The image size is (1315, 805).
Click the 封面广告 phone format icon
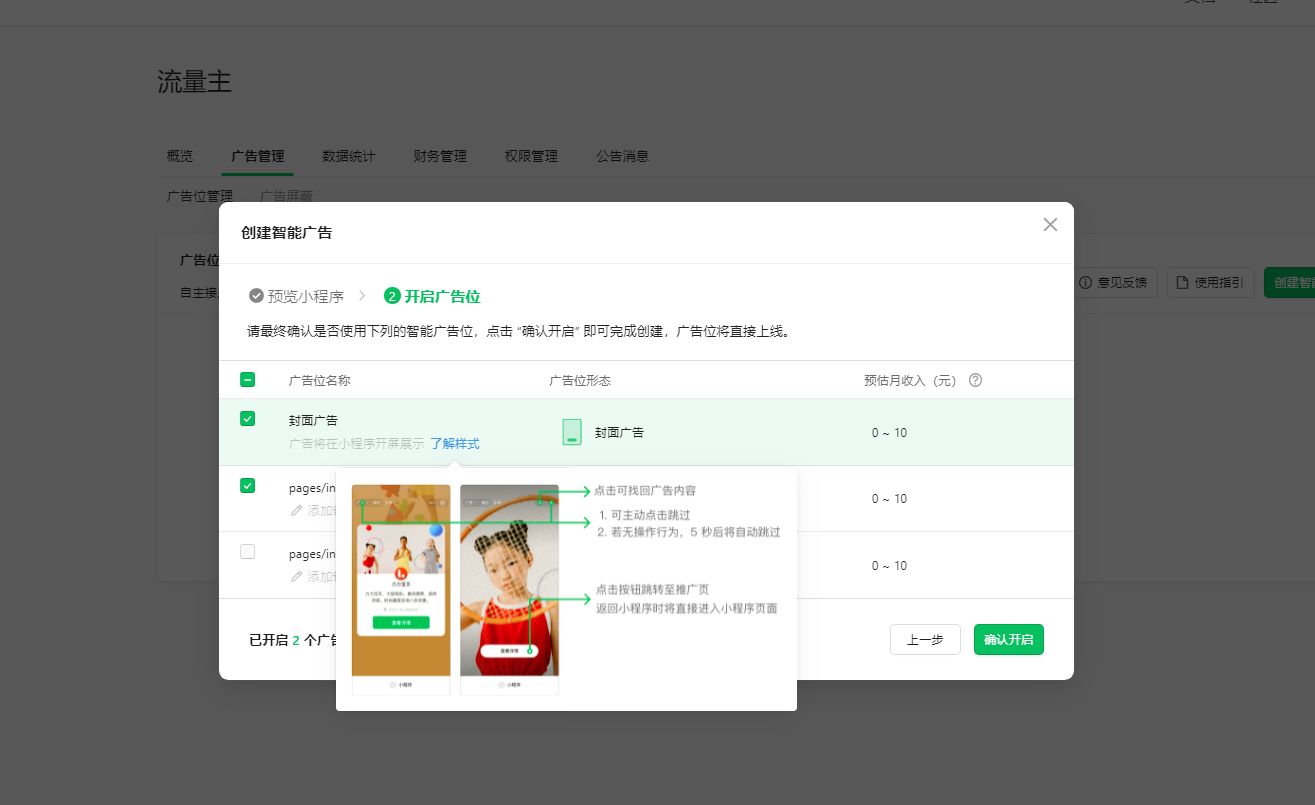coord(572,432)
